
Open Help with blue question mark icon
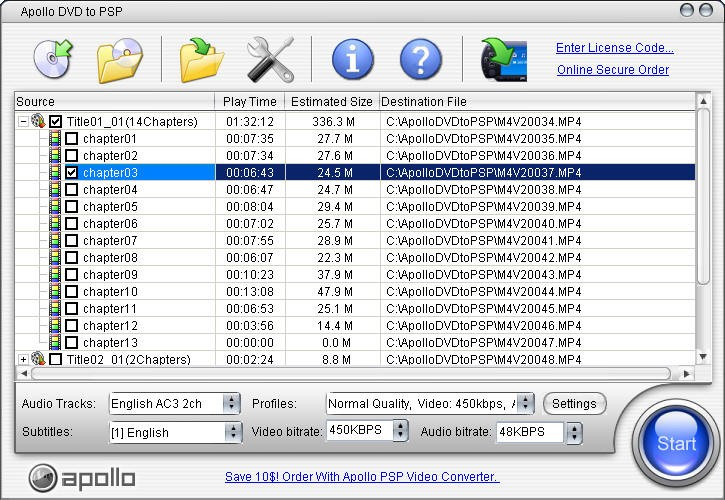[421, 59]
